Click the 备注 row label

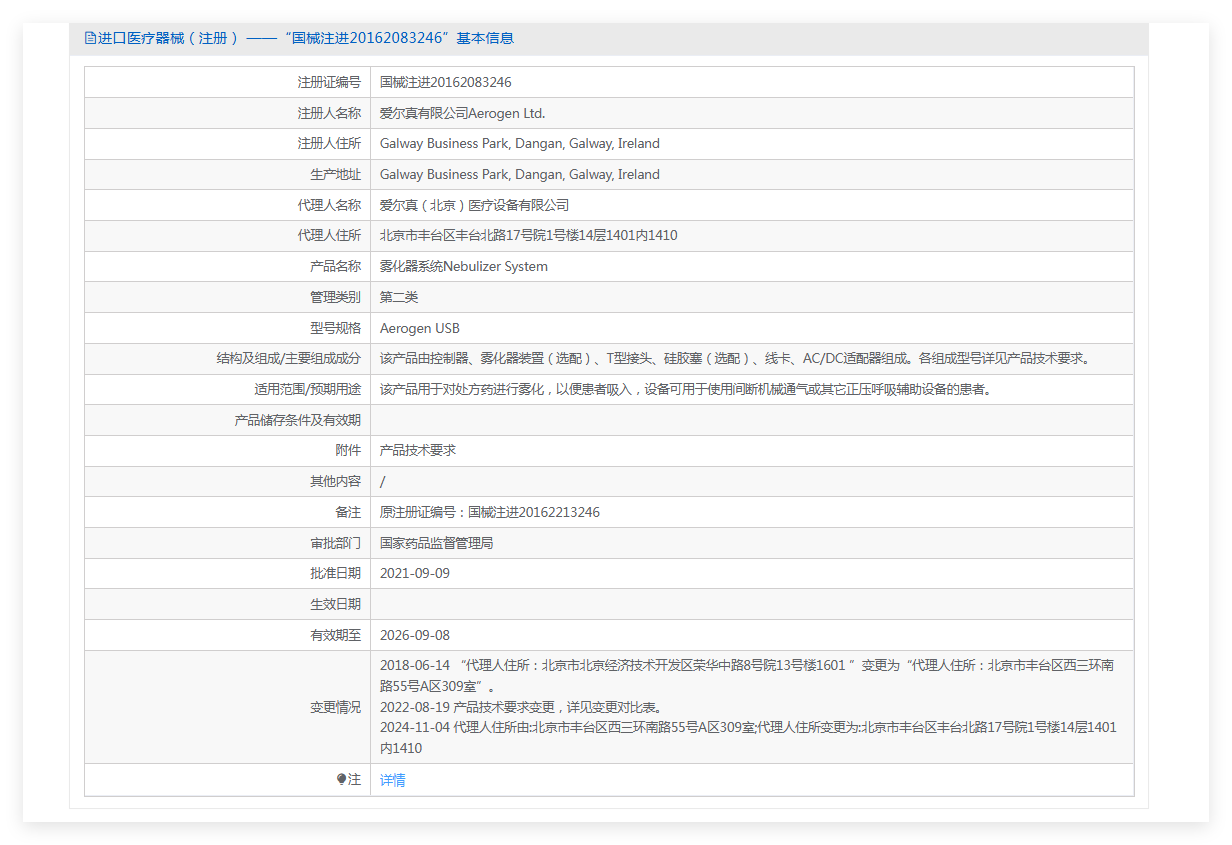[x=348, y=512]
